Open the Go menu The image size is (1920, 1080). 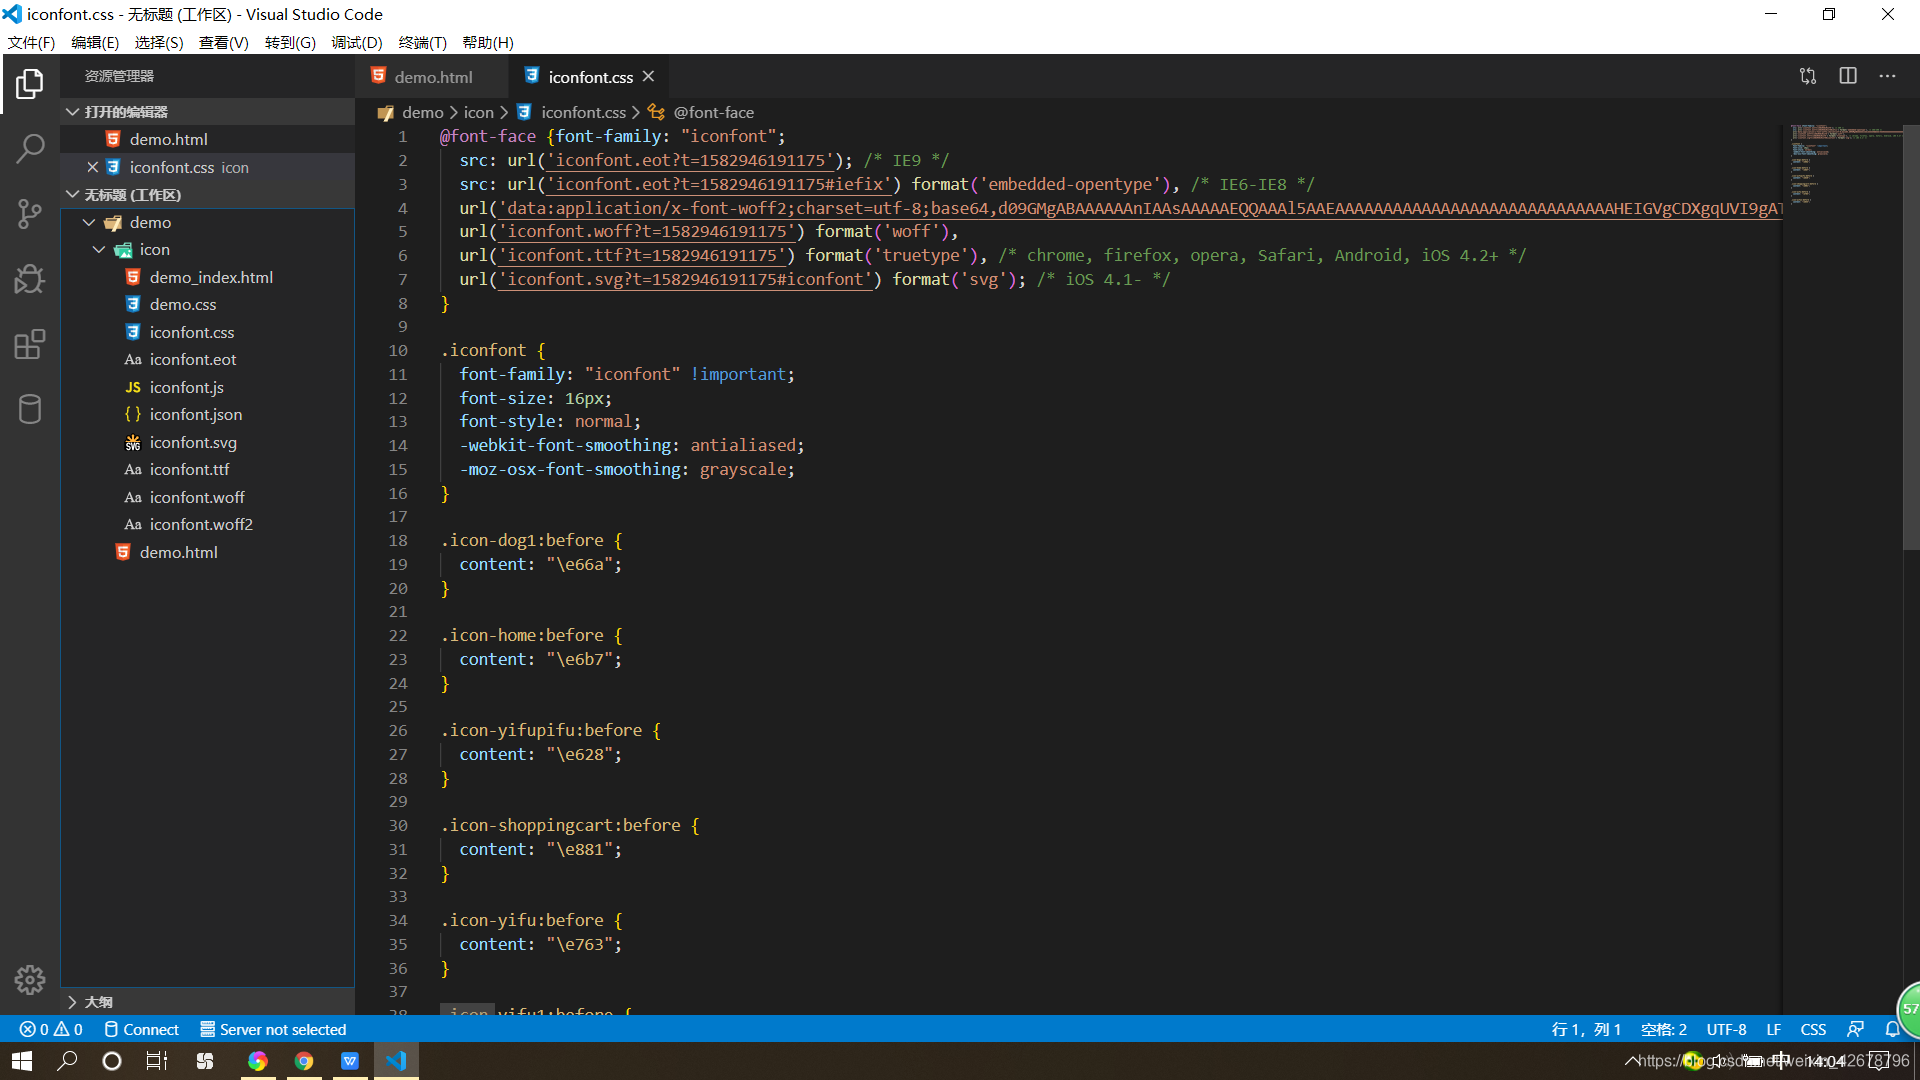point(290,42)
